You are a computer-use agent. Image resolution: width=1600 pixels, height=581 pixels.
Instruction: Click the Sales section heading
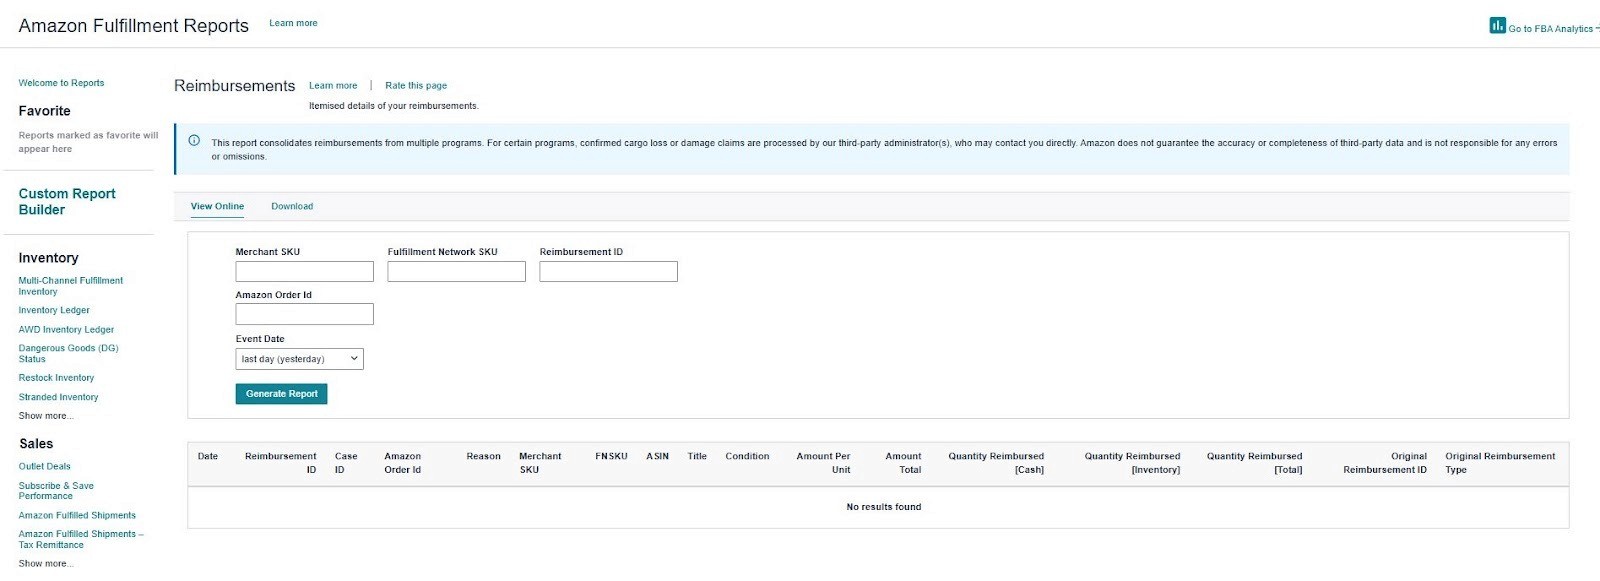pyautogui.click(x=36, y=444)
